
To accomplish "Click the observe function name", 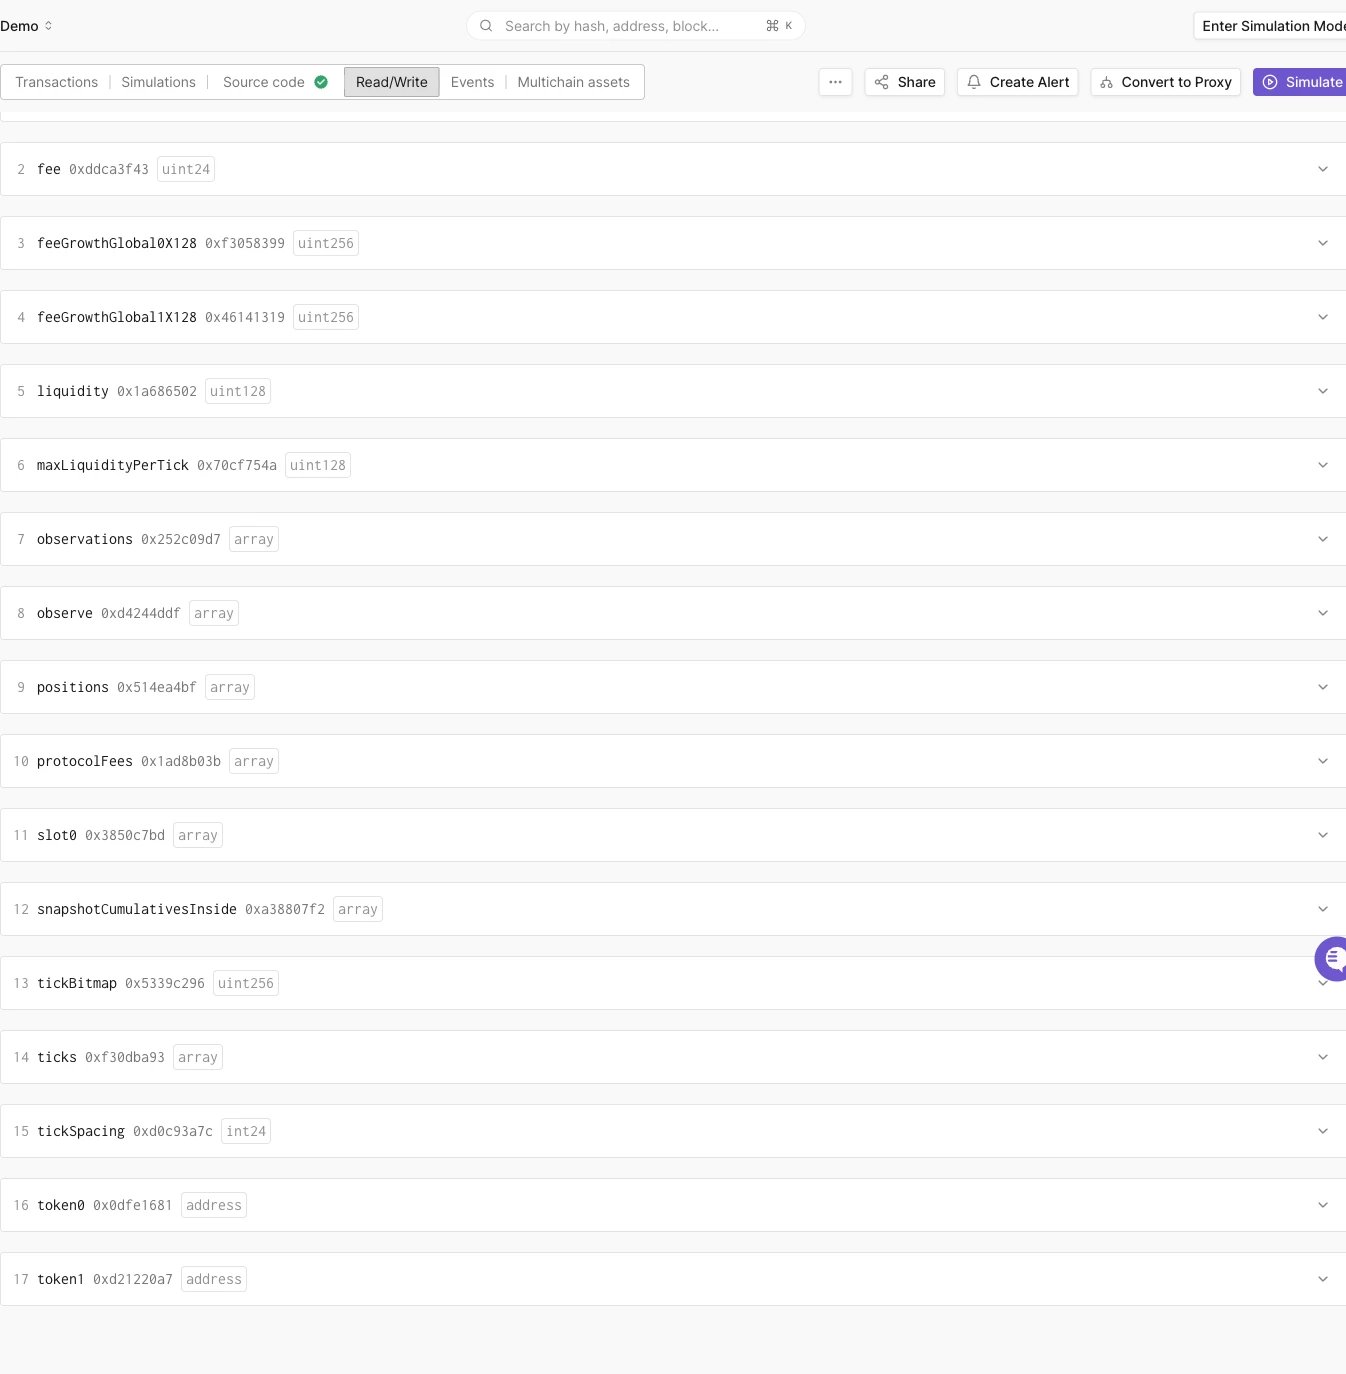I will pyautogui.click(x=65, y=613).
